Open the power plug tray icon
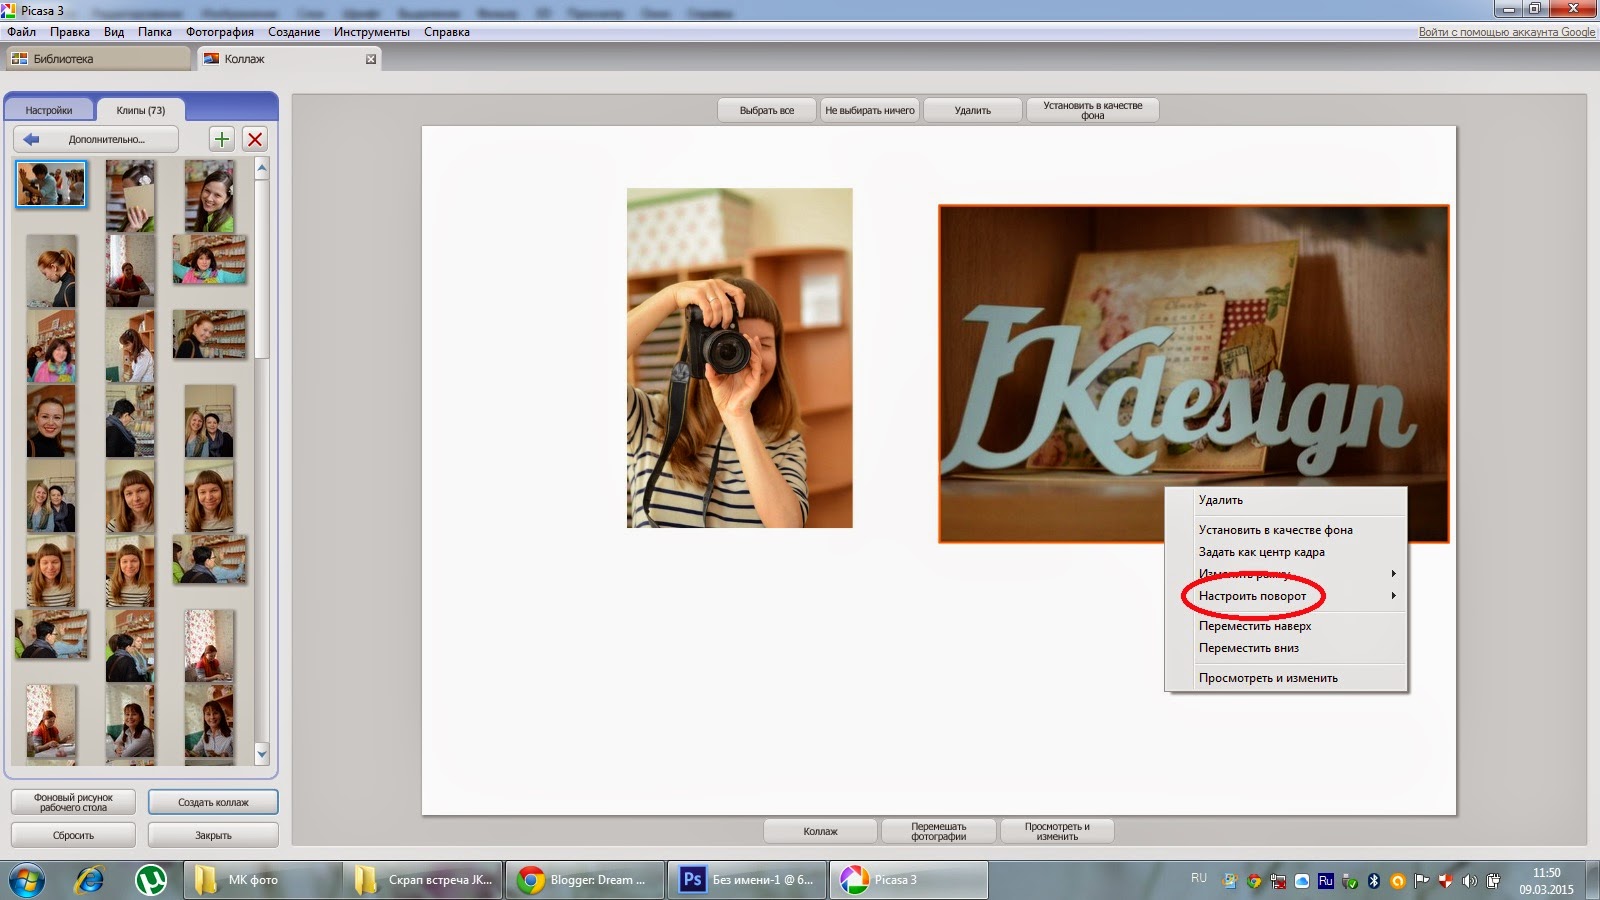Viewport: 1600px width, 900px height. (1493, 881)
